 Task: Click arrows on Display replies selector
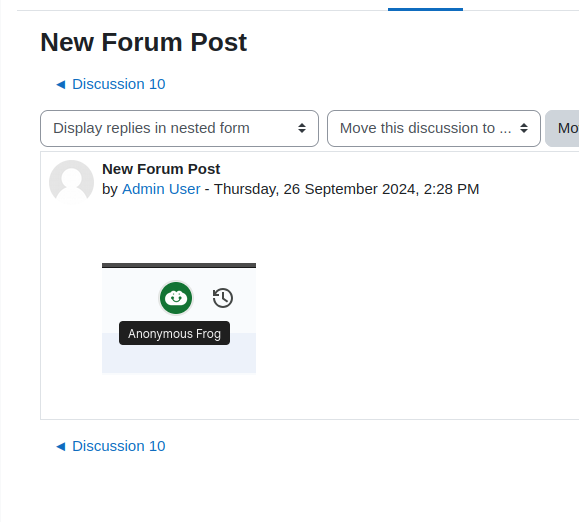click(x=302, y=128)
